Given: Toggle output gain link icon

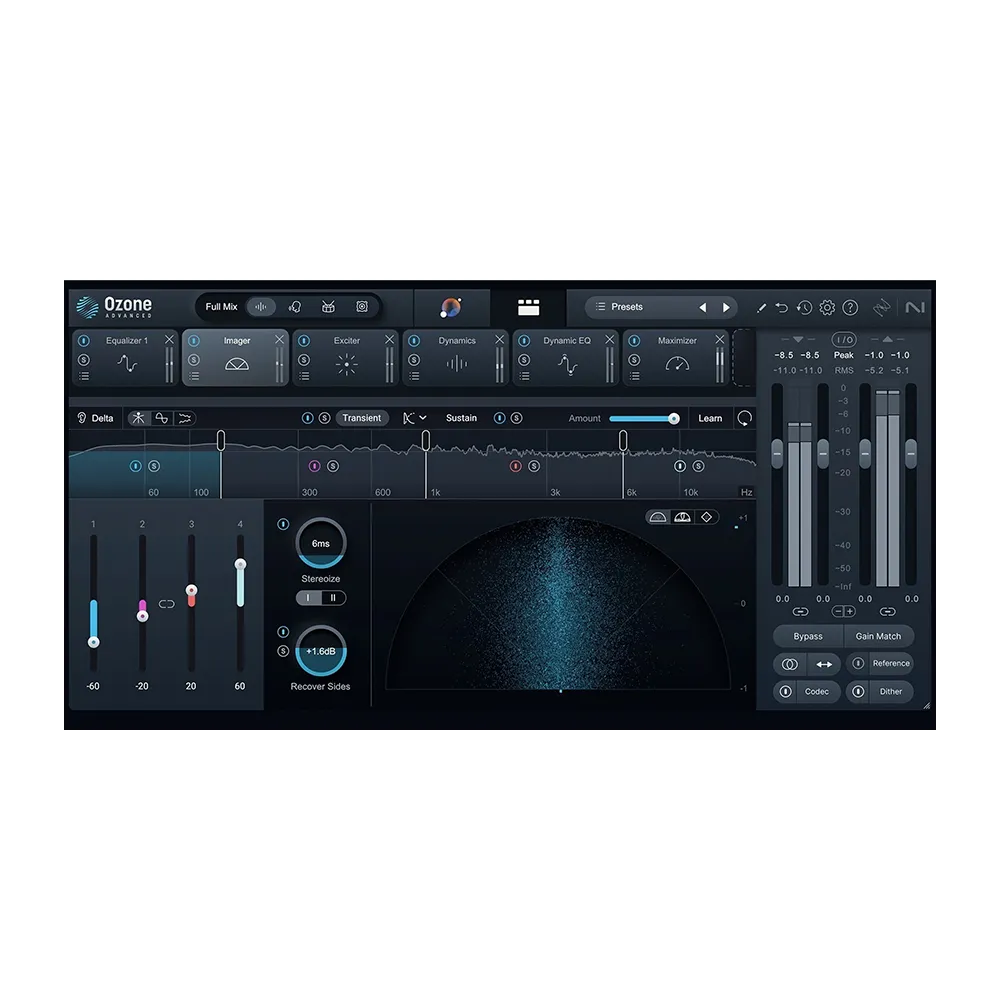Looking at the screenshot, I should pyautogui.click(x=887, y=612).
